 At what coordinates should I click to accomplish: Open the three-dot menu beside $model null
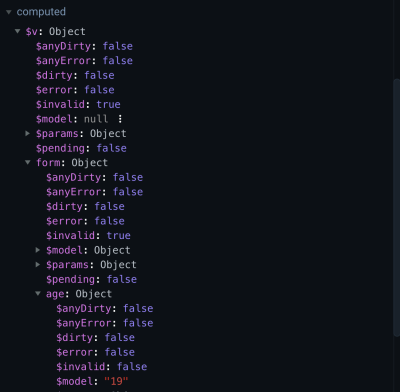point(120,119)
